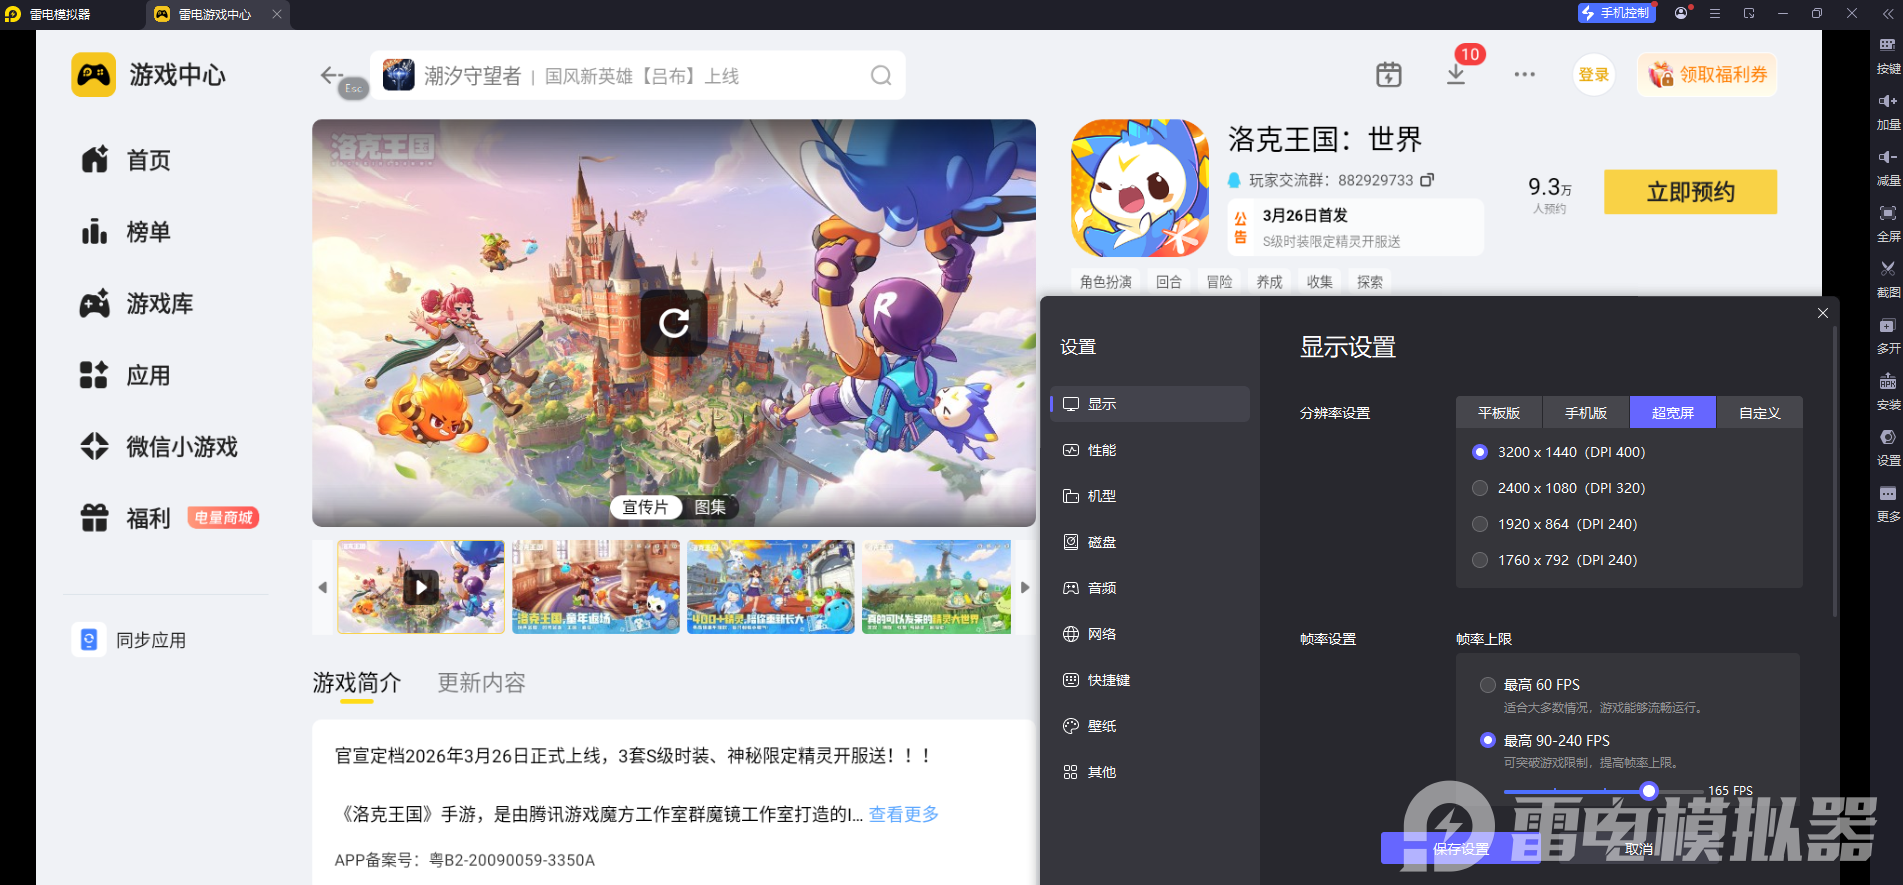Open 机型 device model settings

tap(1150, 496)
